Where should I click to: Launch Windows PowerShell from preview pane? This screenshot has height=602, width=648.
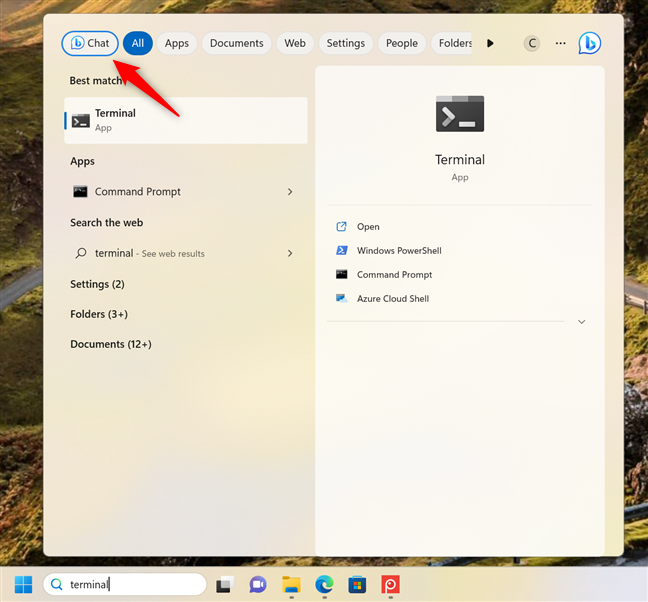(x=399, y=251)
